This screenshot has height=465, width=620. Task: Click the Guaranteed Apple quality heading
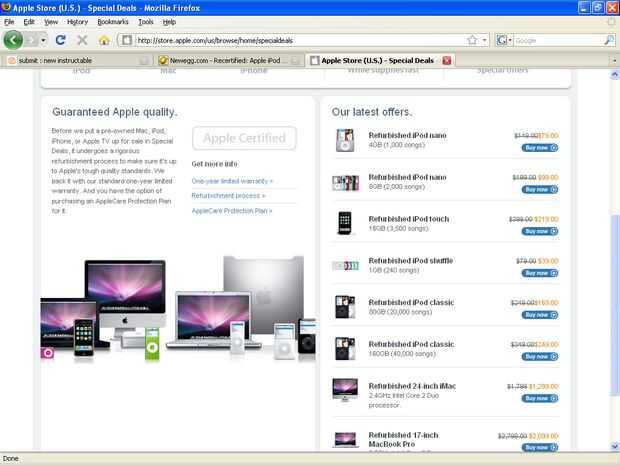click(115, 112)
